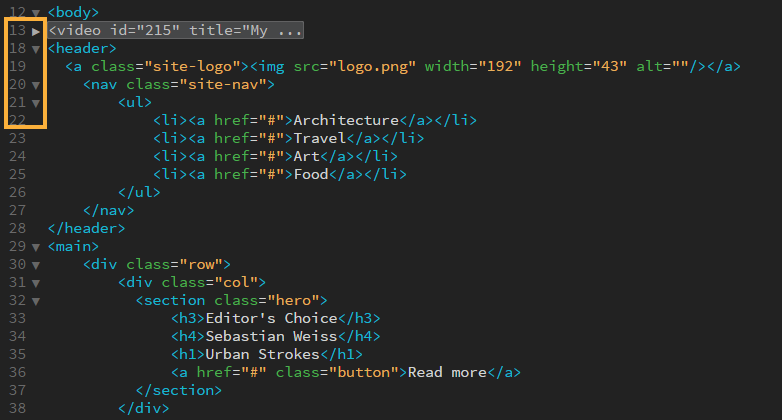Fold the main element on line 29
The image size is (782, 420).
click(36, 247)
